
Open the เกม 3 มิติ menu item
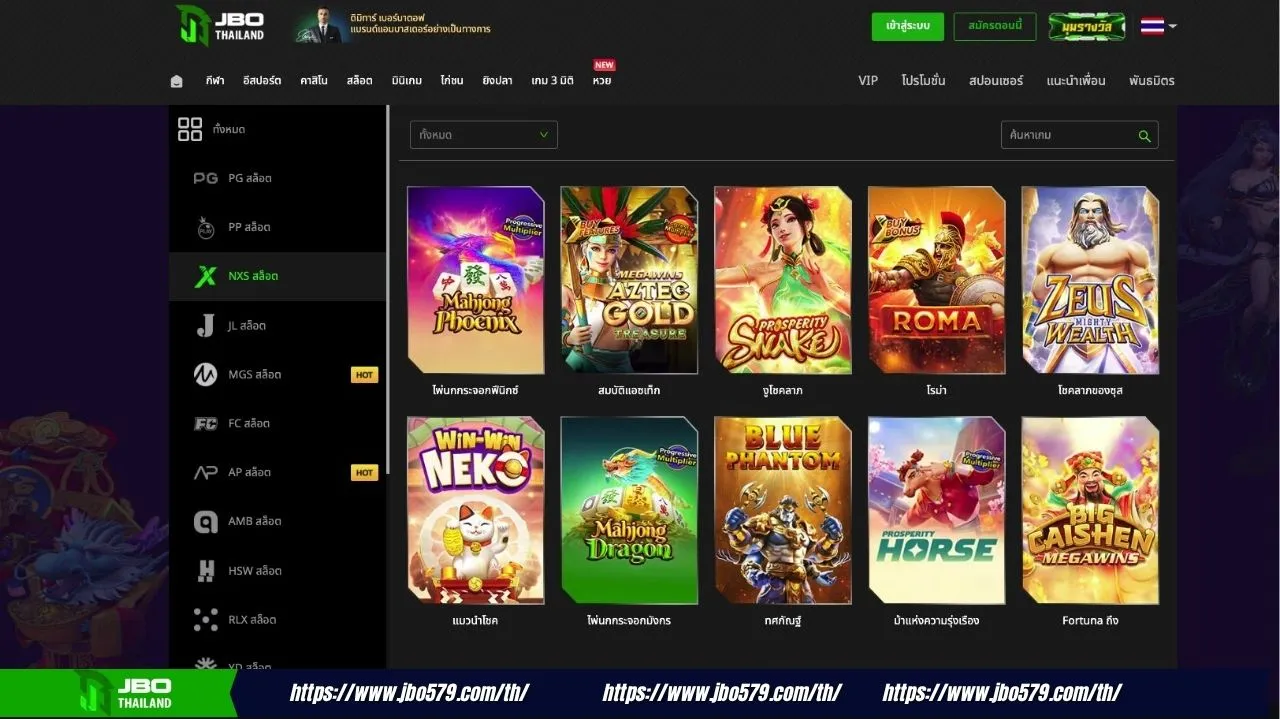coord(553,81)
